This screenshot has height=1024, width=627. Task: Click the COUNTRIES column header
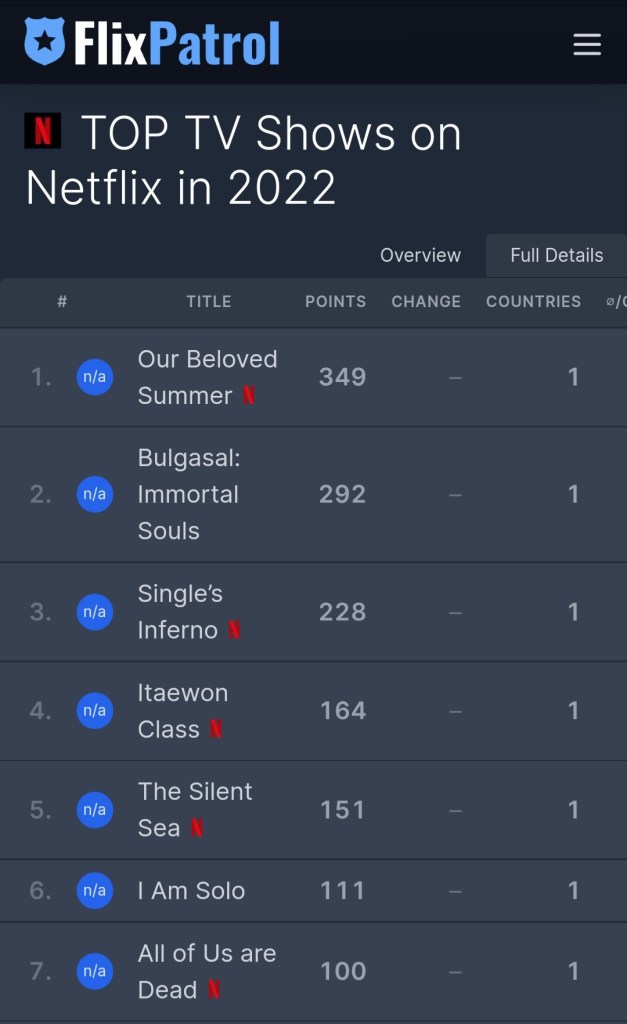pyautogui.click(x=533, y=301)
